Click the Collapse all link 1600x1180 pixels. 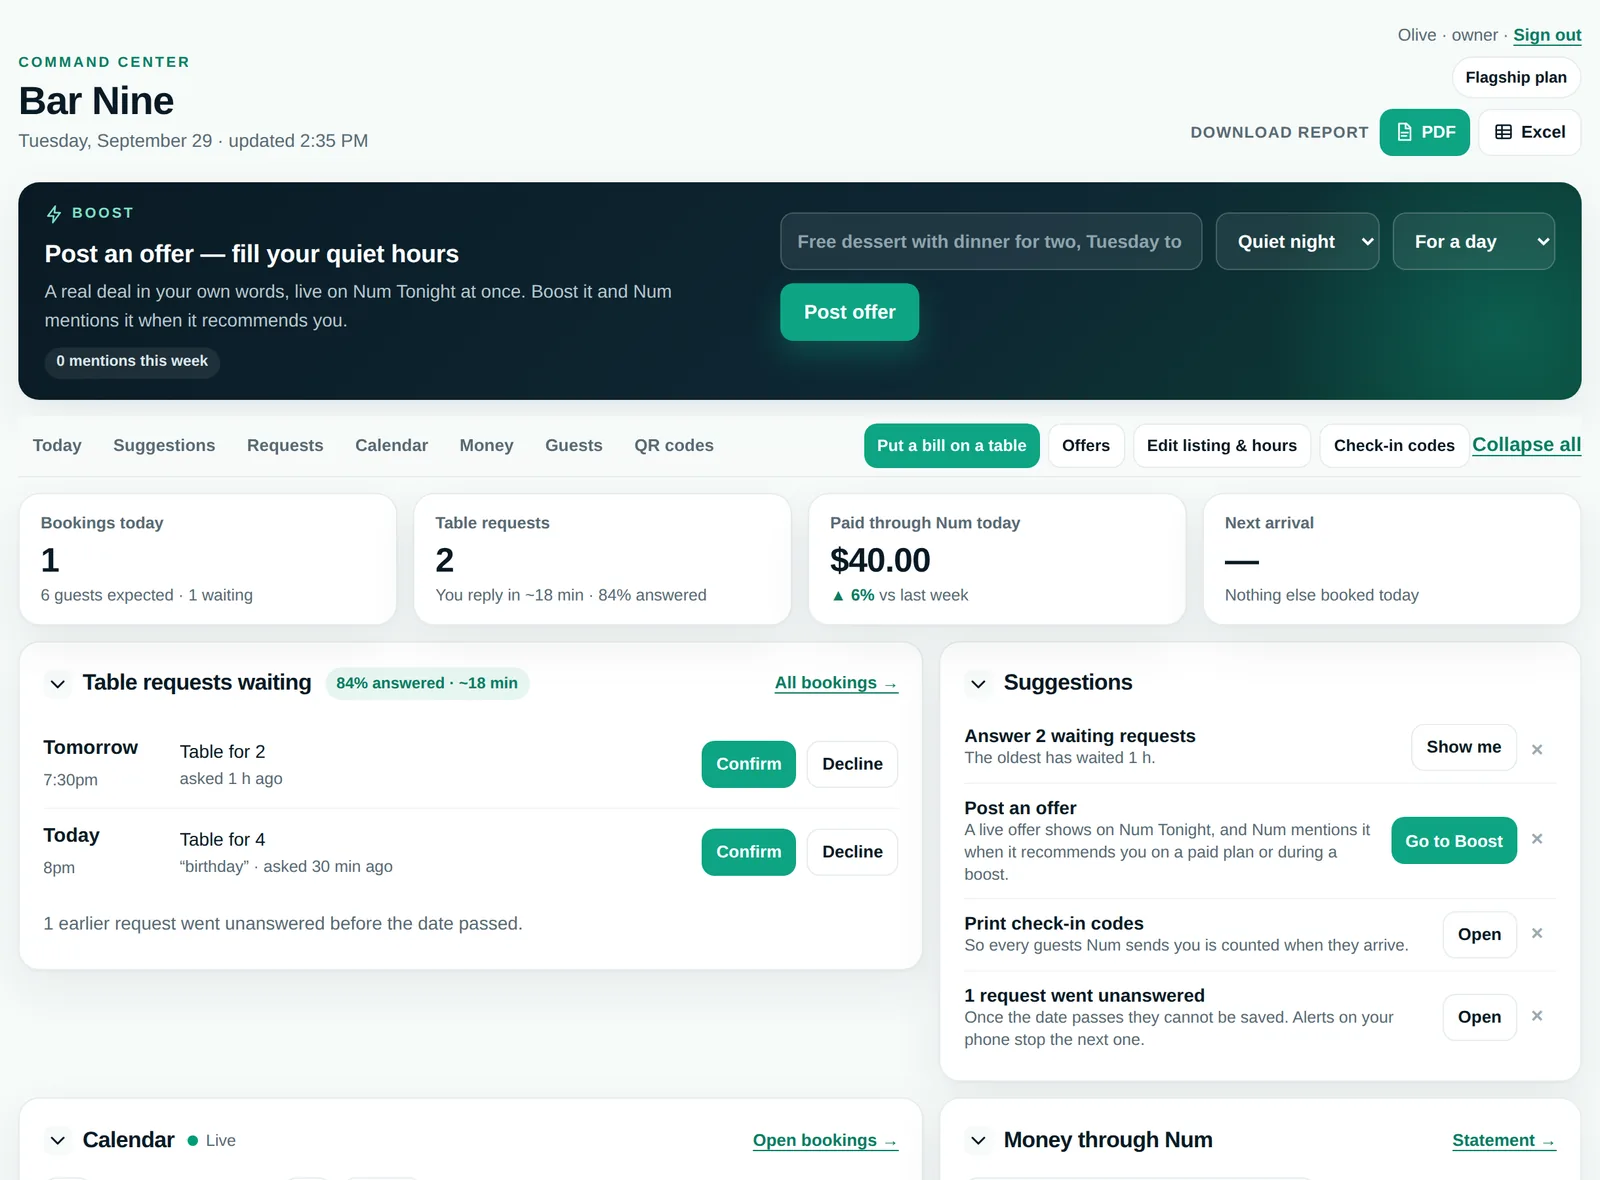pyautogui.click(x=1527, y=445)
